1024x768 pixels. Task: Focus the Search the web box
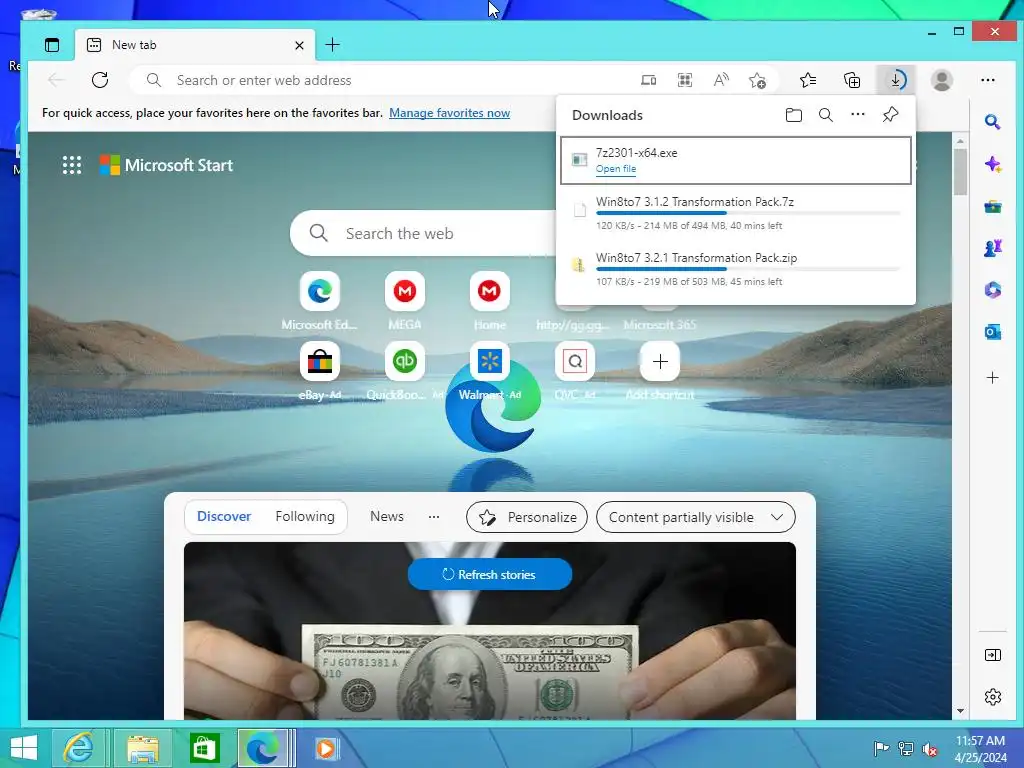pyautogui.click(x=423, y=233)
